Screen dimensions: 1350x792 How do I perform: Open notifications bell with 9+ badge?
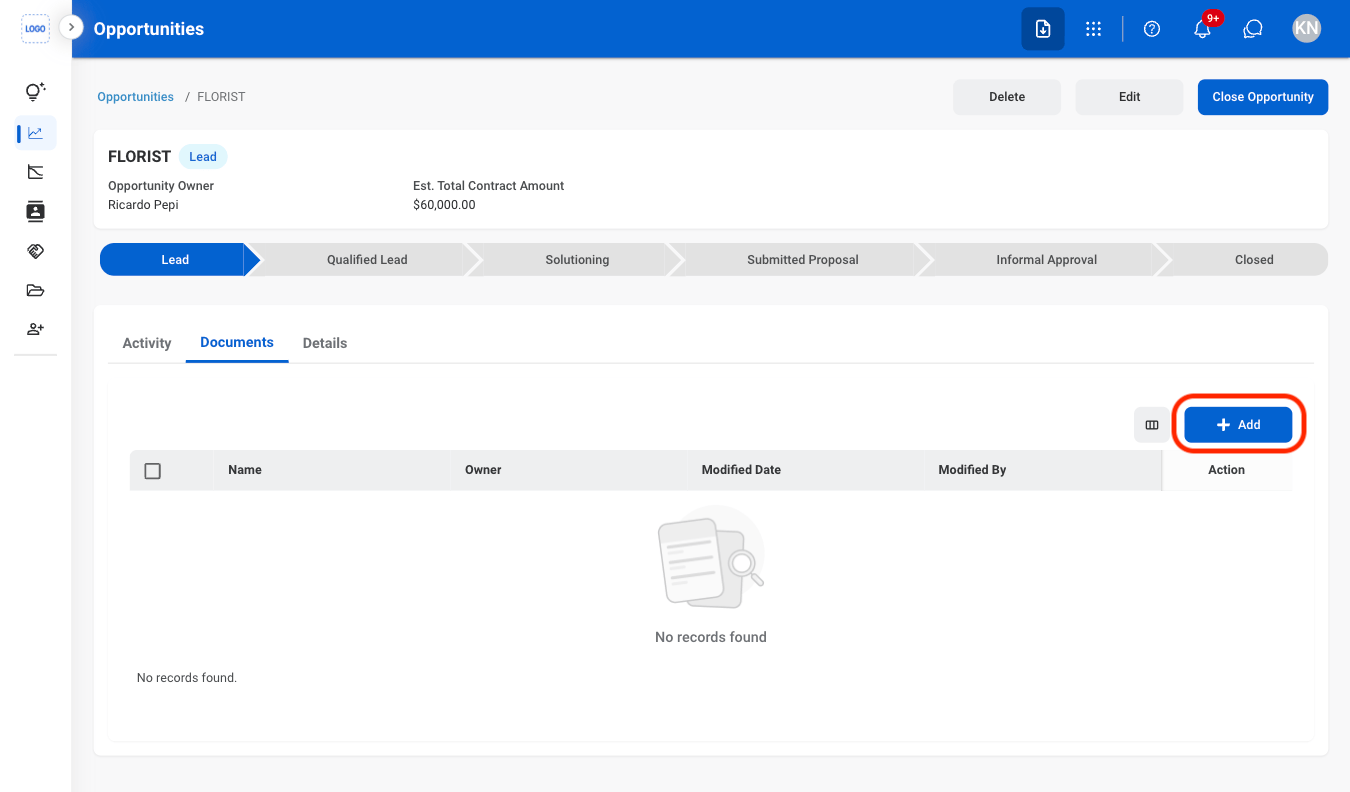[1203, 29]
